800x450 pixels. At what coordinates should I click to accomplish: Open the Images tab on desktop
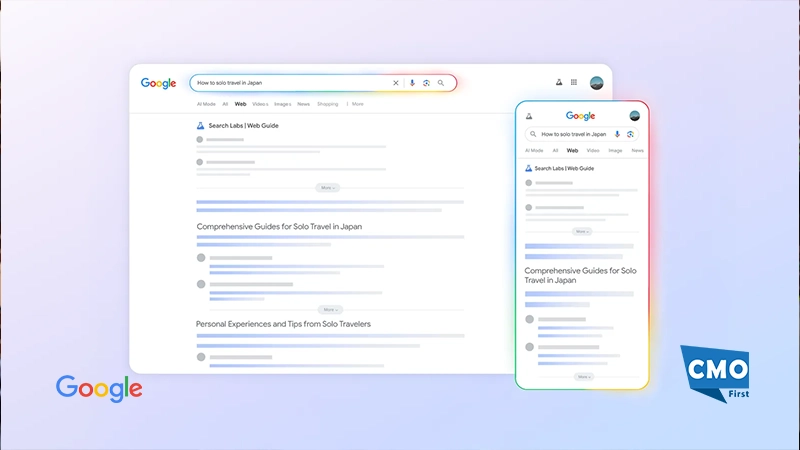pyautogui.click(x=283, y=104)
